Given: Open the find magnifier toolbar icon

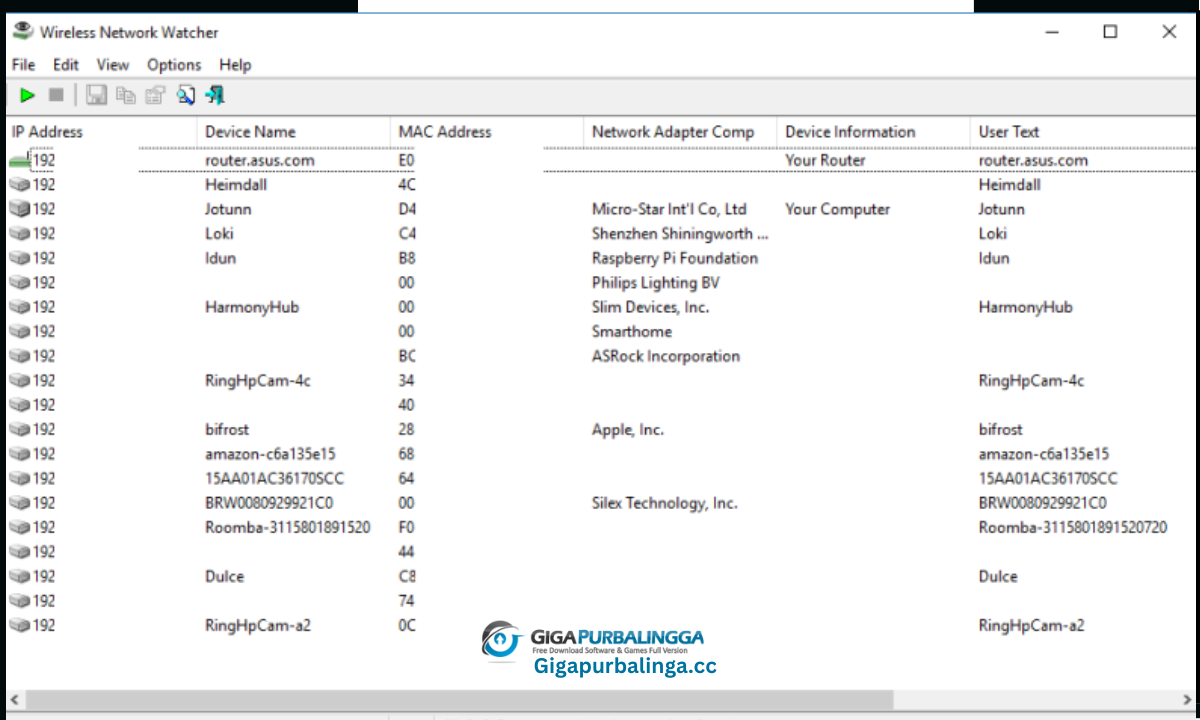Looking at the screenshot, I should (185, 96).
